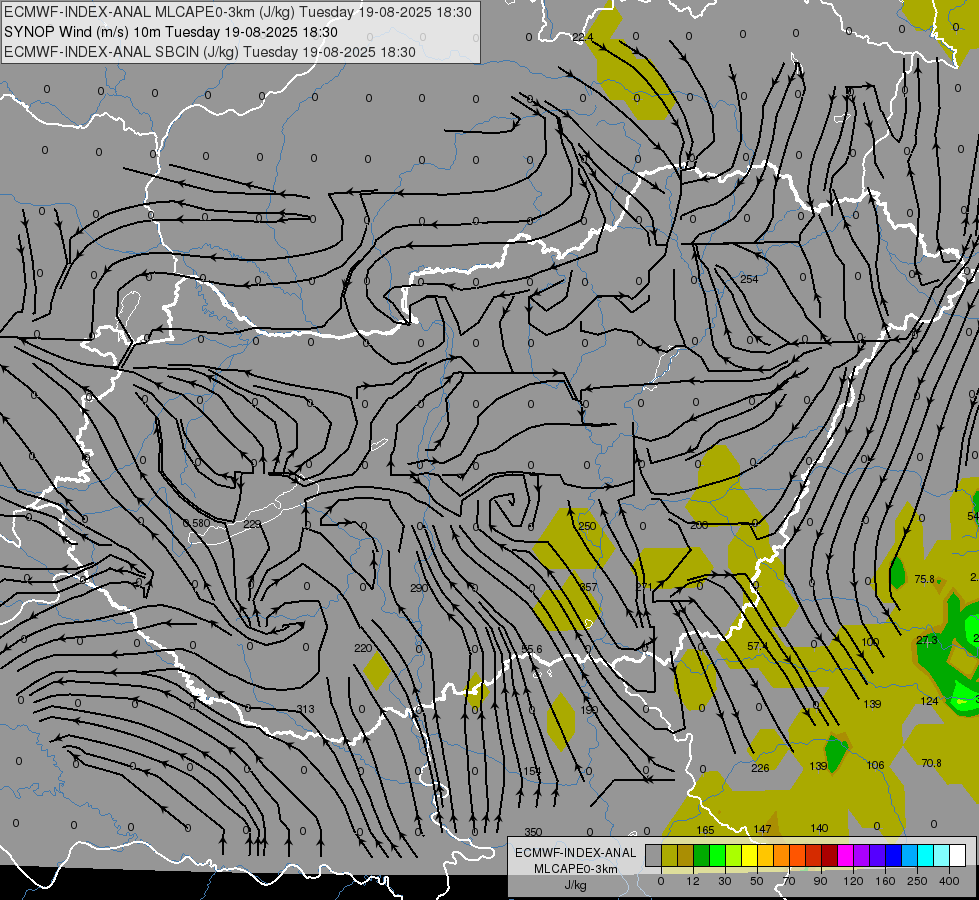Click the legend tick value '90'
The height and width of the screenshot is (900, 979).
tap(820, 881)
